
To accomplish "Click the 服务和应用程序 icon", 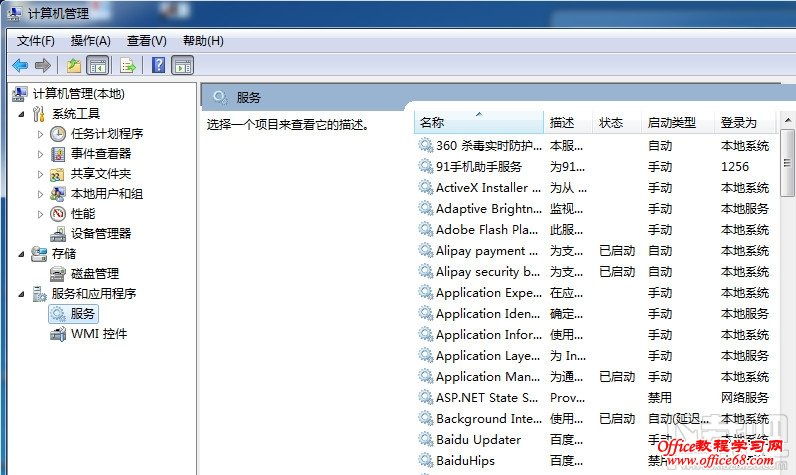I will point(39,294).
